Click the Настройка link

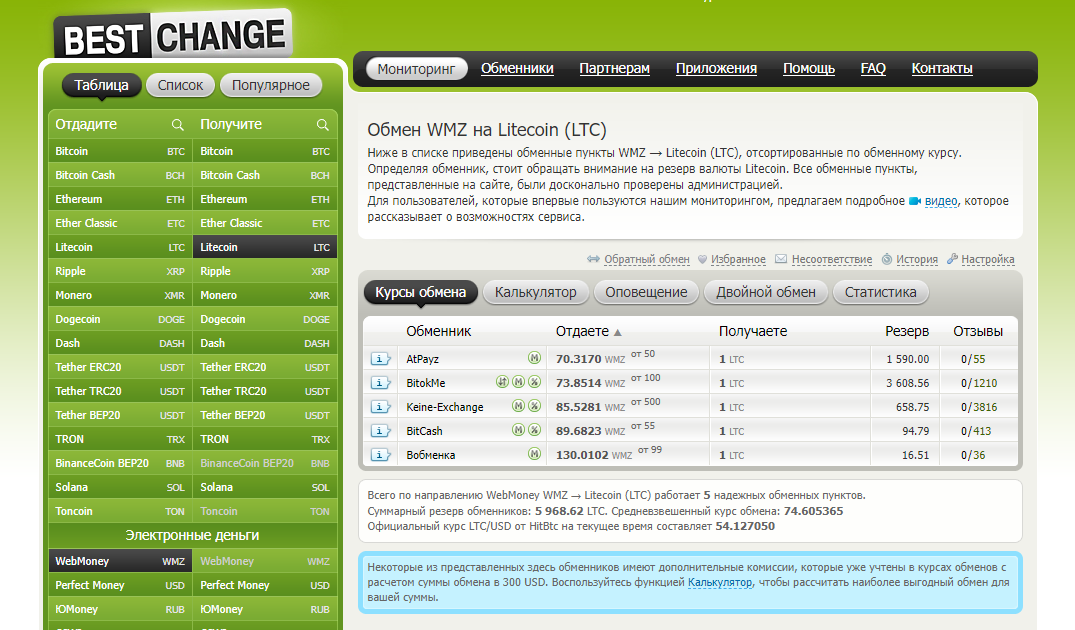coord(988,259)
